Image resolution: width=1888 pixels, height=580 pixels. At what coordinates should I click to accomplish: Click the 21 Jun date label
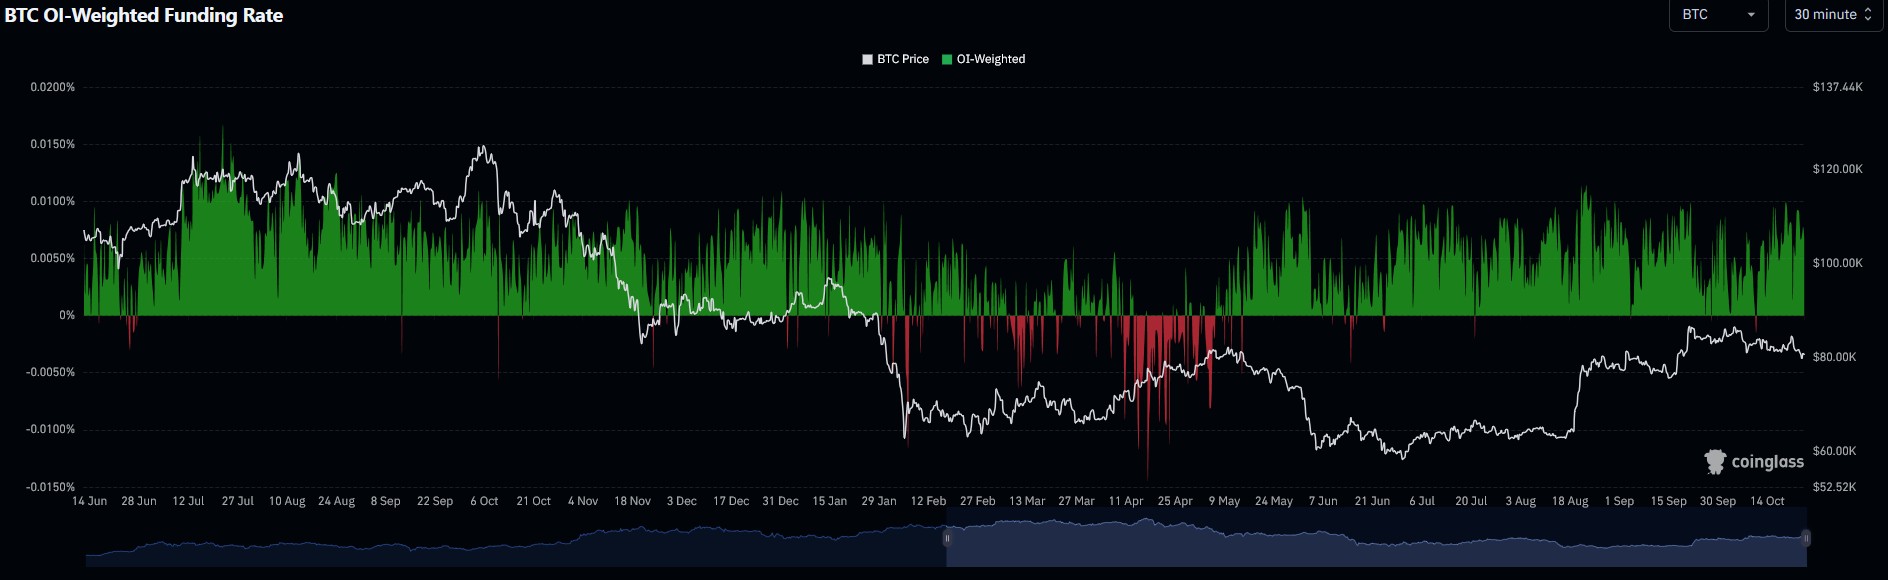tap(1373, 501)
